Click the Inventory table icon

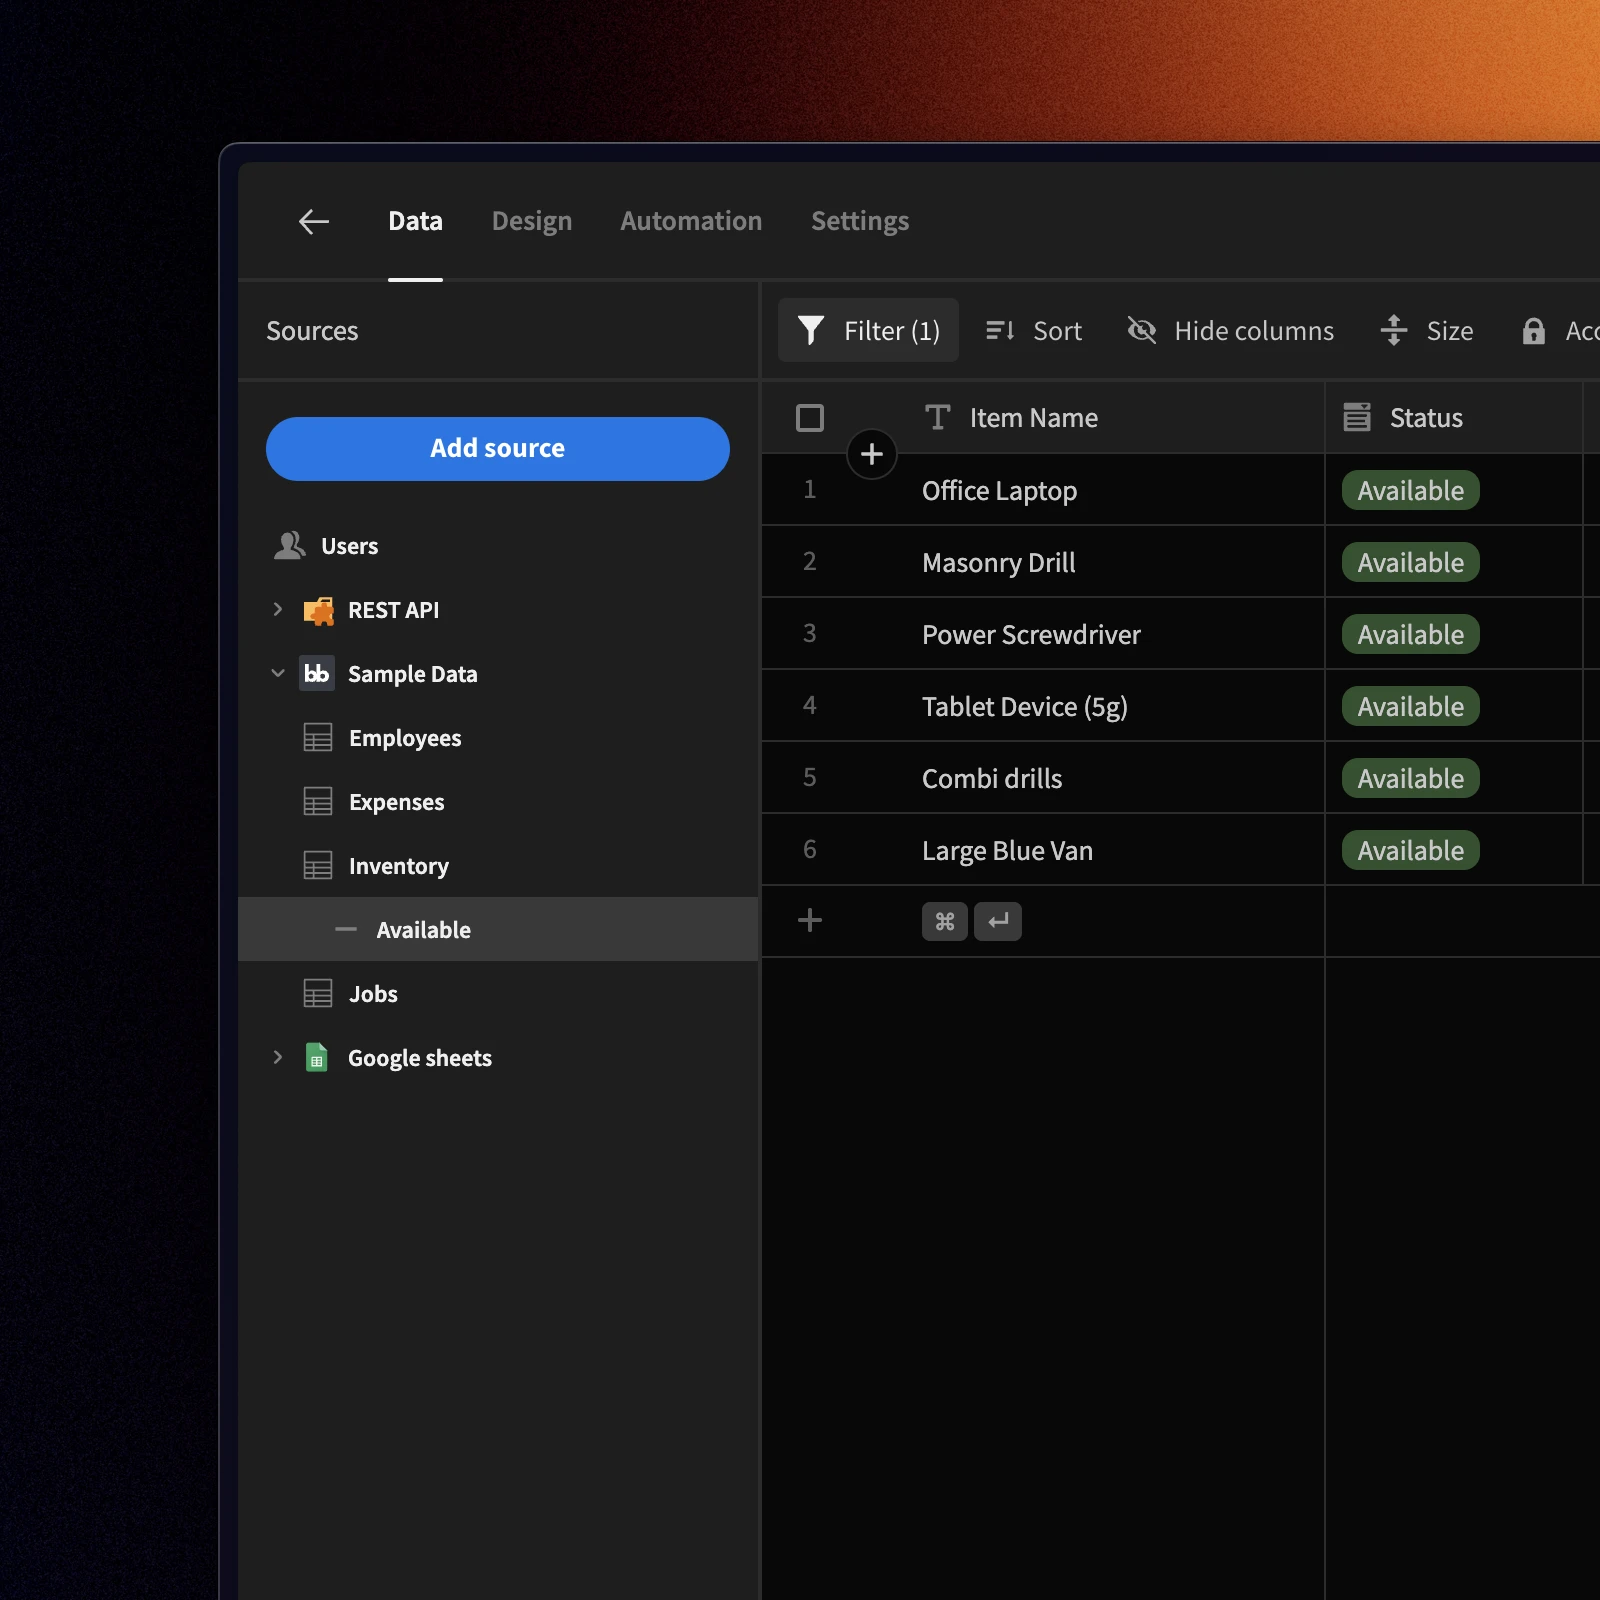[x=318, y=866]
